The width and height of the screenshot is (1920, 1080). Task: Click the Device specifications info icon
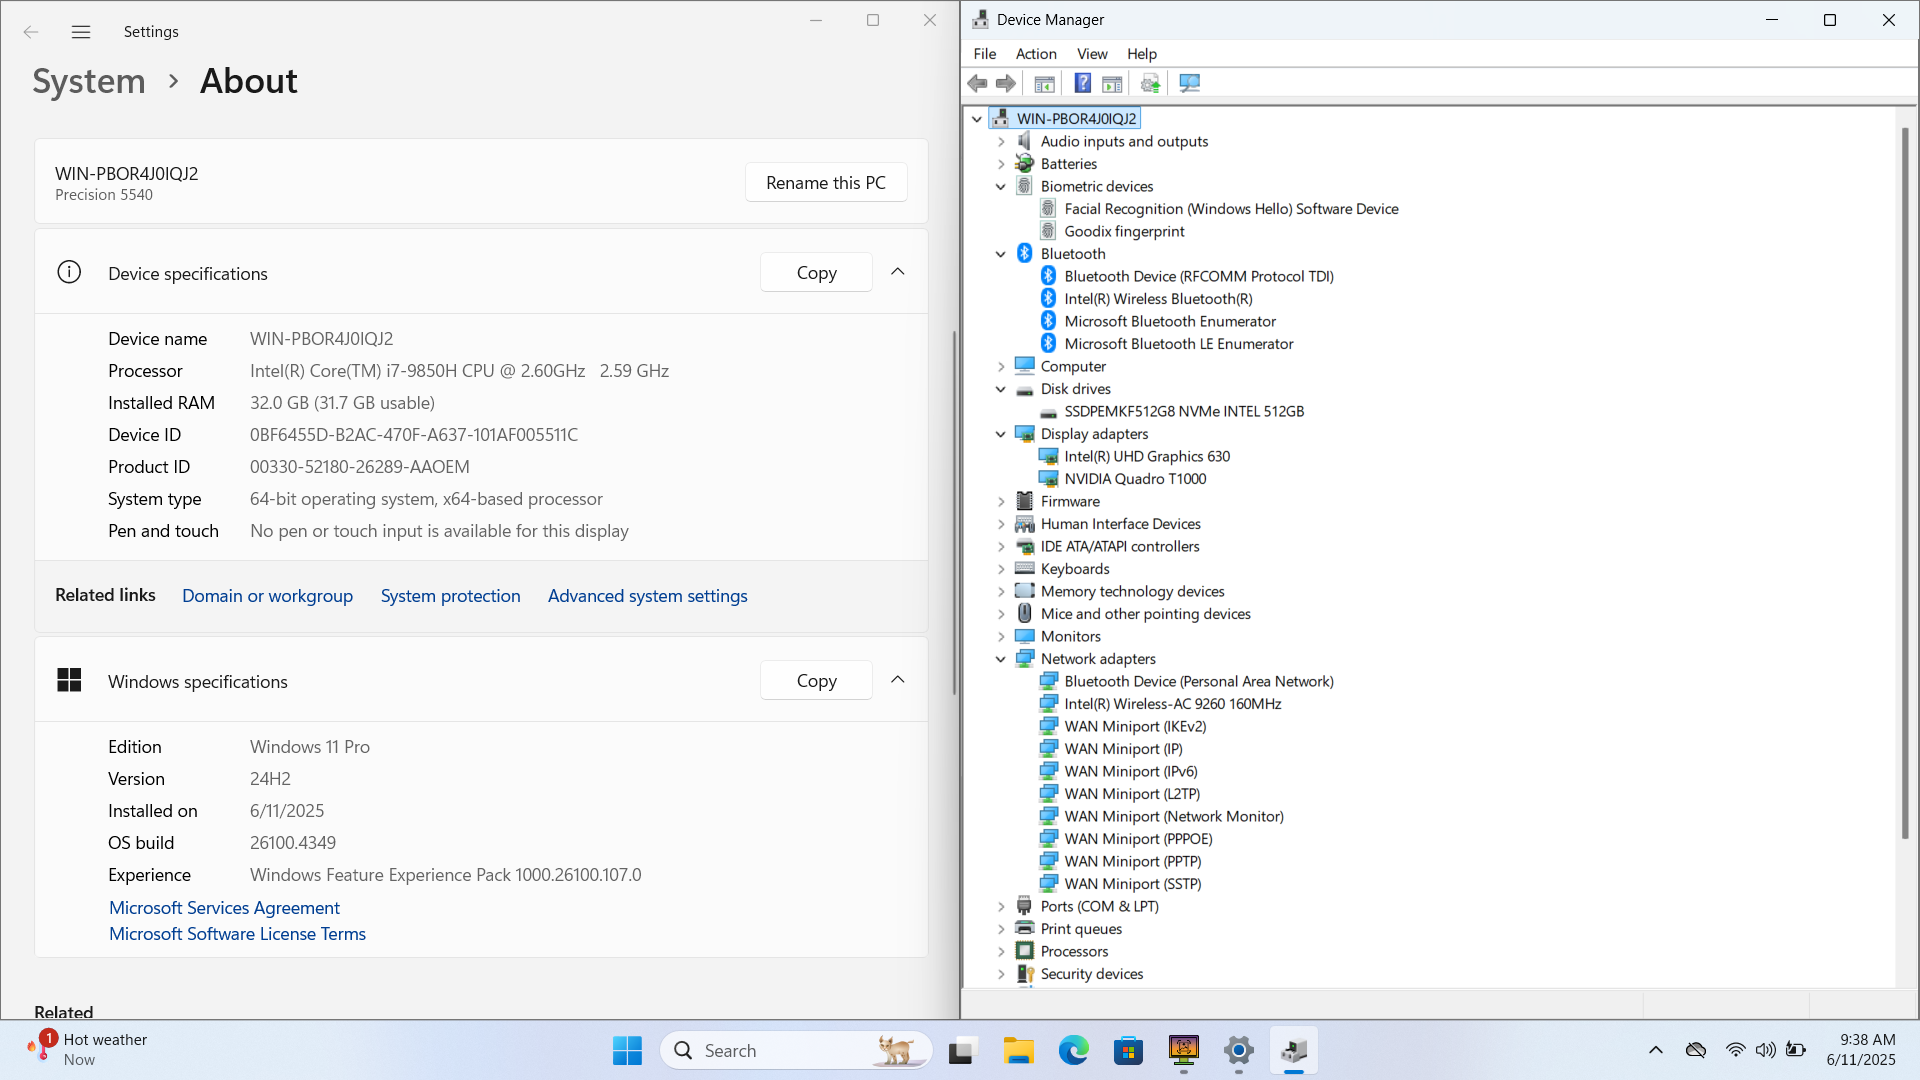[x=69, y=272]
